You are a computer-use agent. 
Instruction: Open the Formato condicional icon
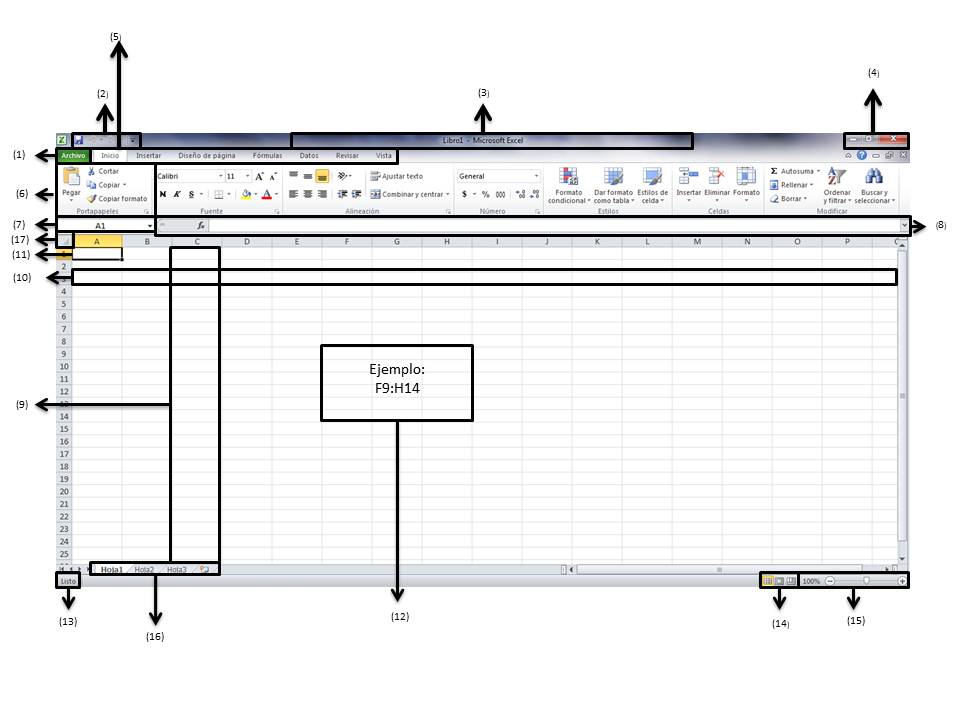pyautogui.click(x=569, y=178)
